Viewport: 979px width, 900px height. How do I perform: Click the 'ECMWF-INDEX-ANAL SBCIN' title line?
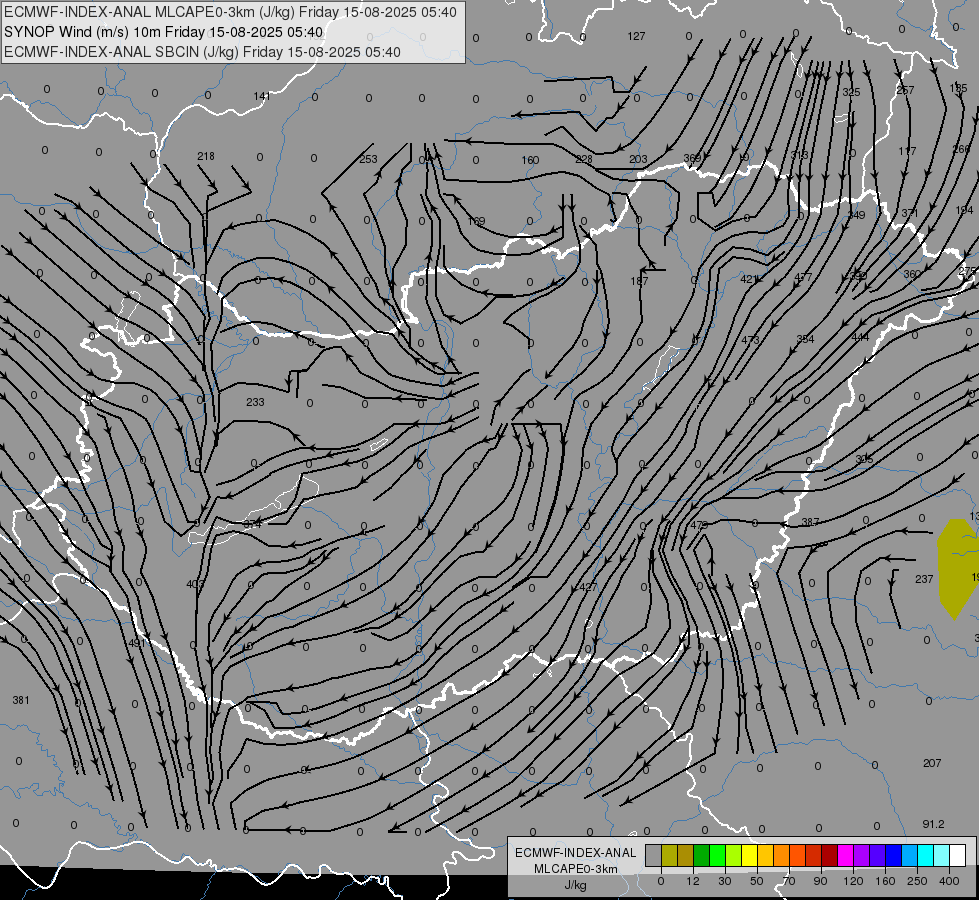(202, 52)
